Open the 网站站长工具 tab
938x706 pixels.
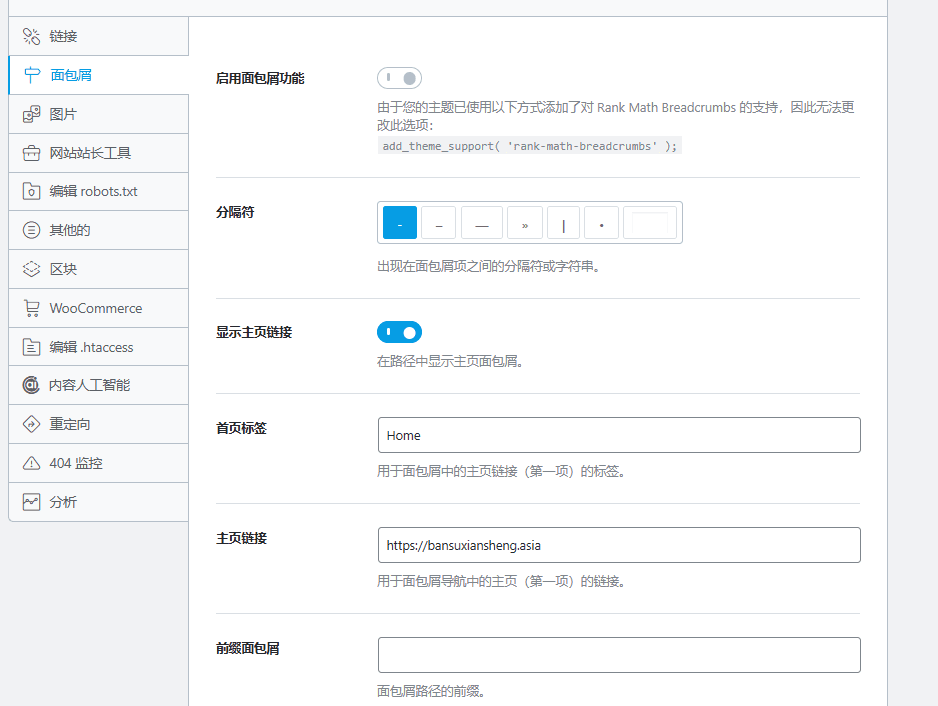[x=99, y=153]
